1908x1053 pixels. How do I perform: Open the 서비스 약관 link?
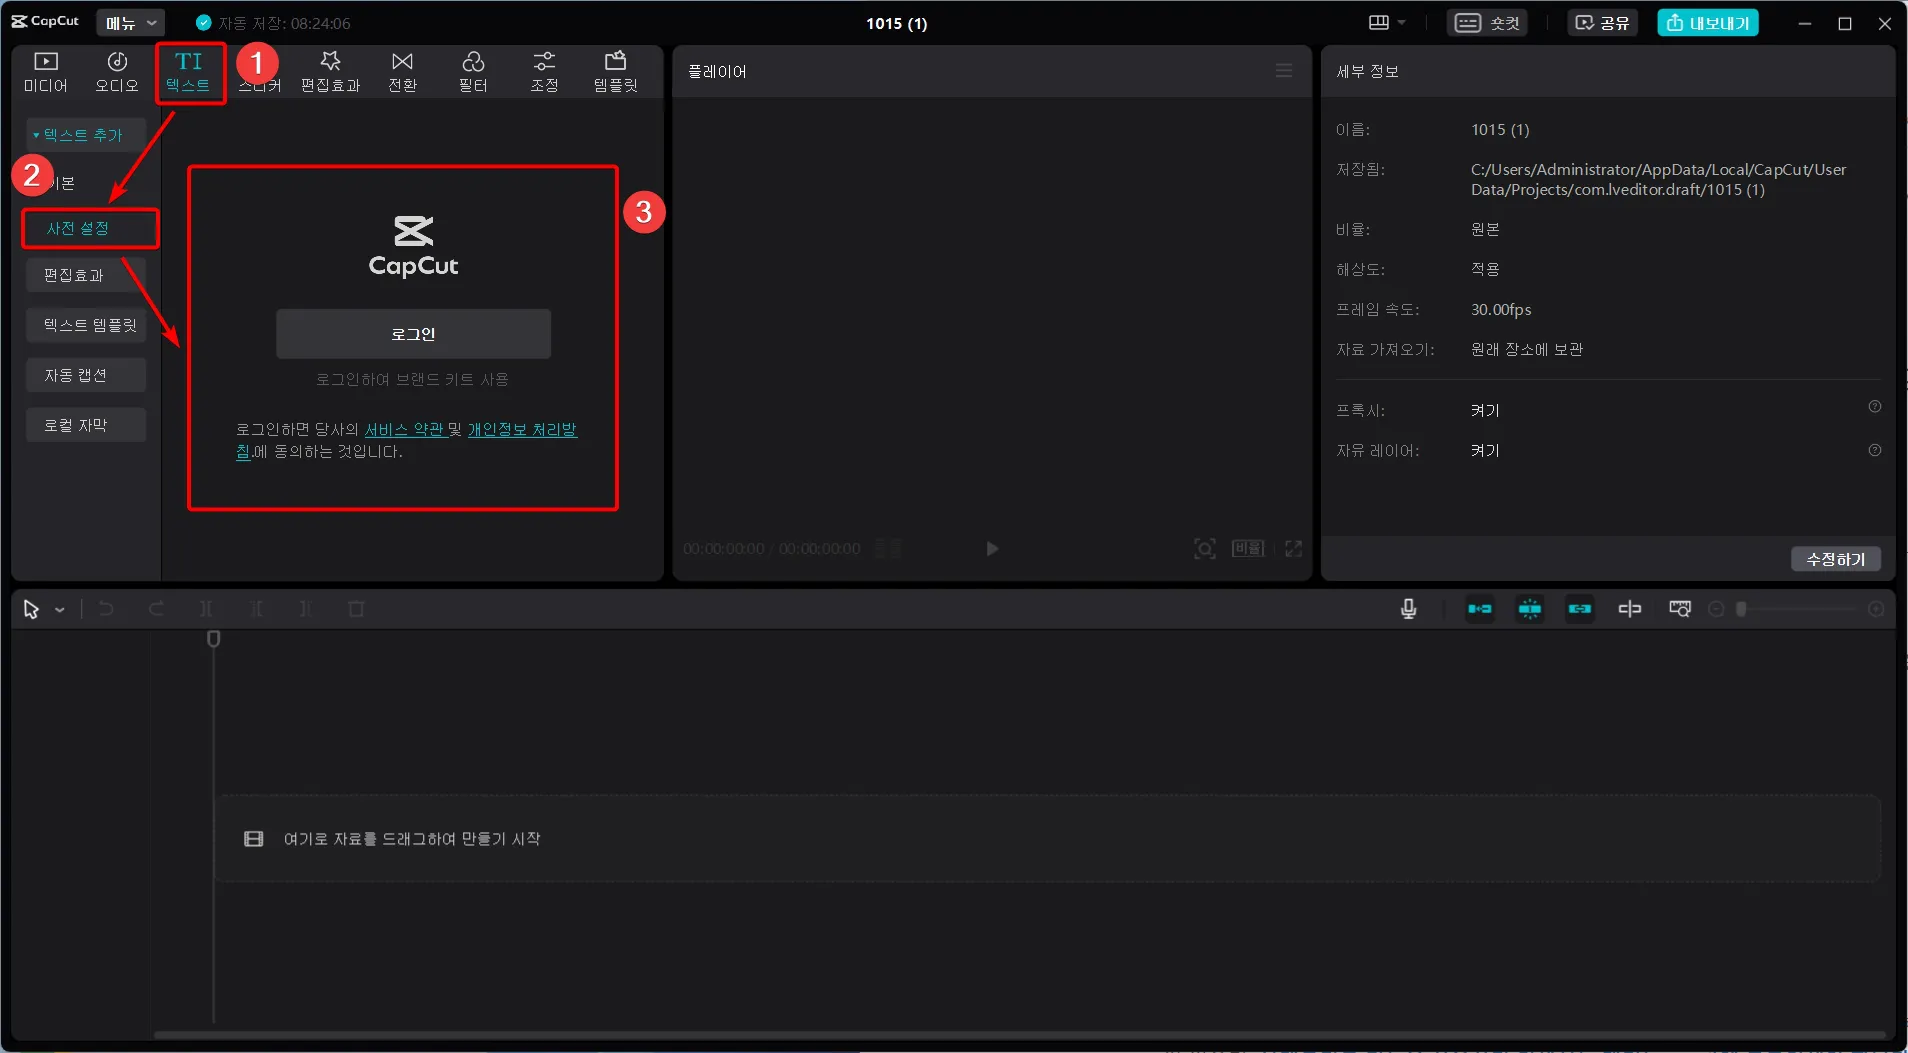404,429
